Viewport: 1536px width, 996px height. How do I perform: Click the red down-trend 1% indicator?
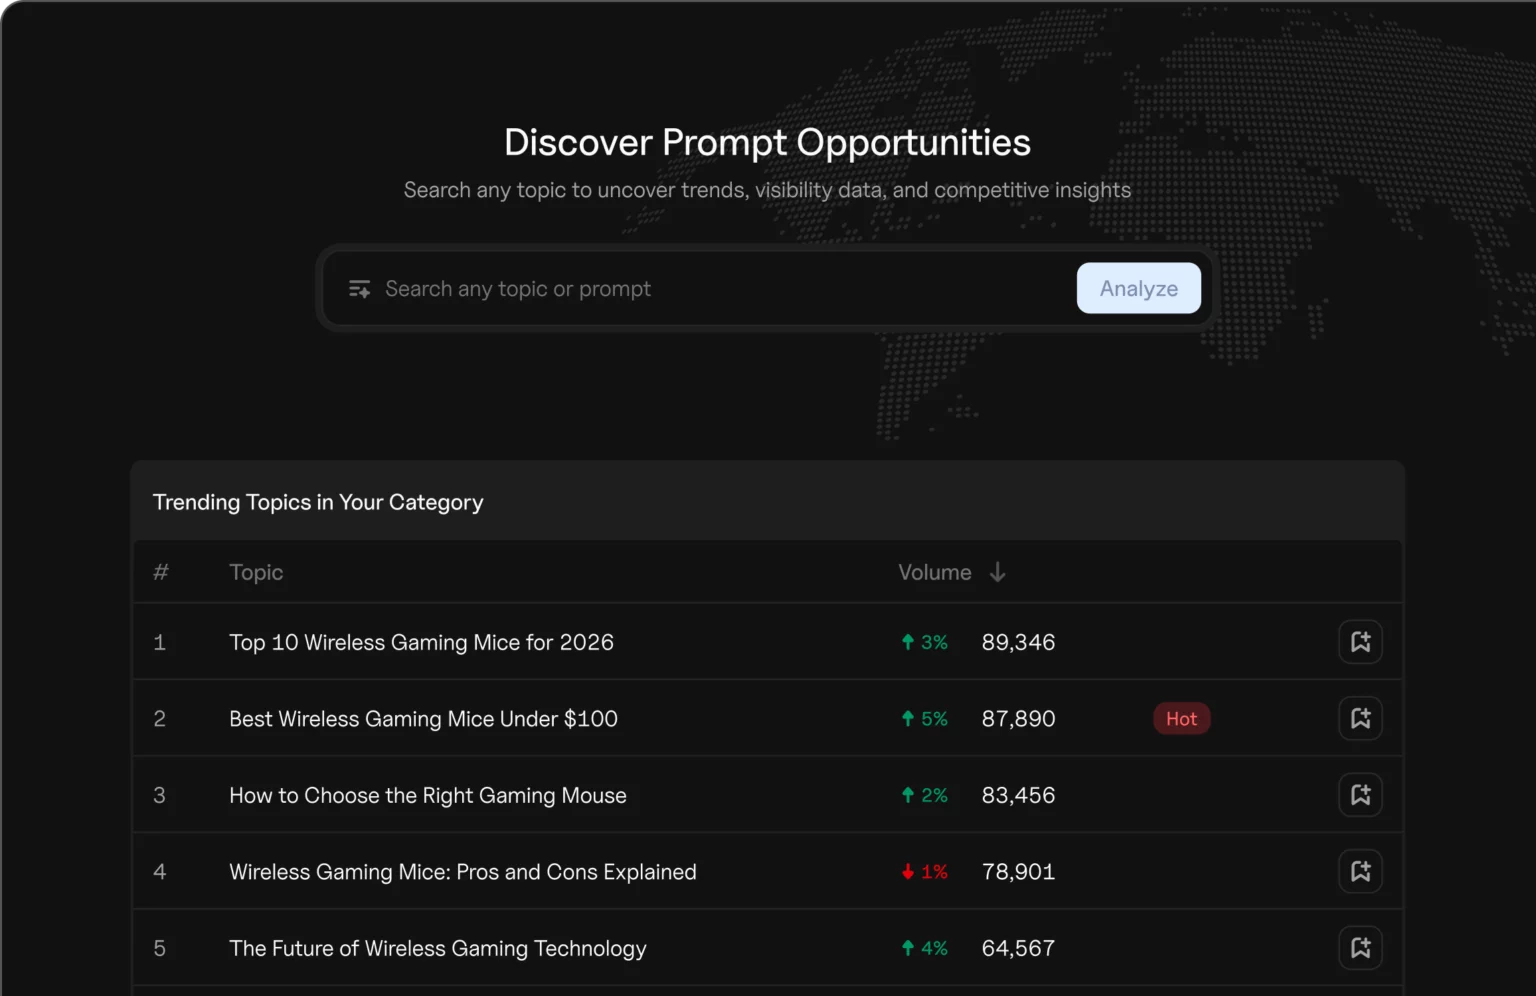coord(924,872)
